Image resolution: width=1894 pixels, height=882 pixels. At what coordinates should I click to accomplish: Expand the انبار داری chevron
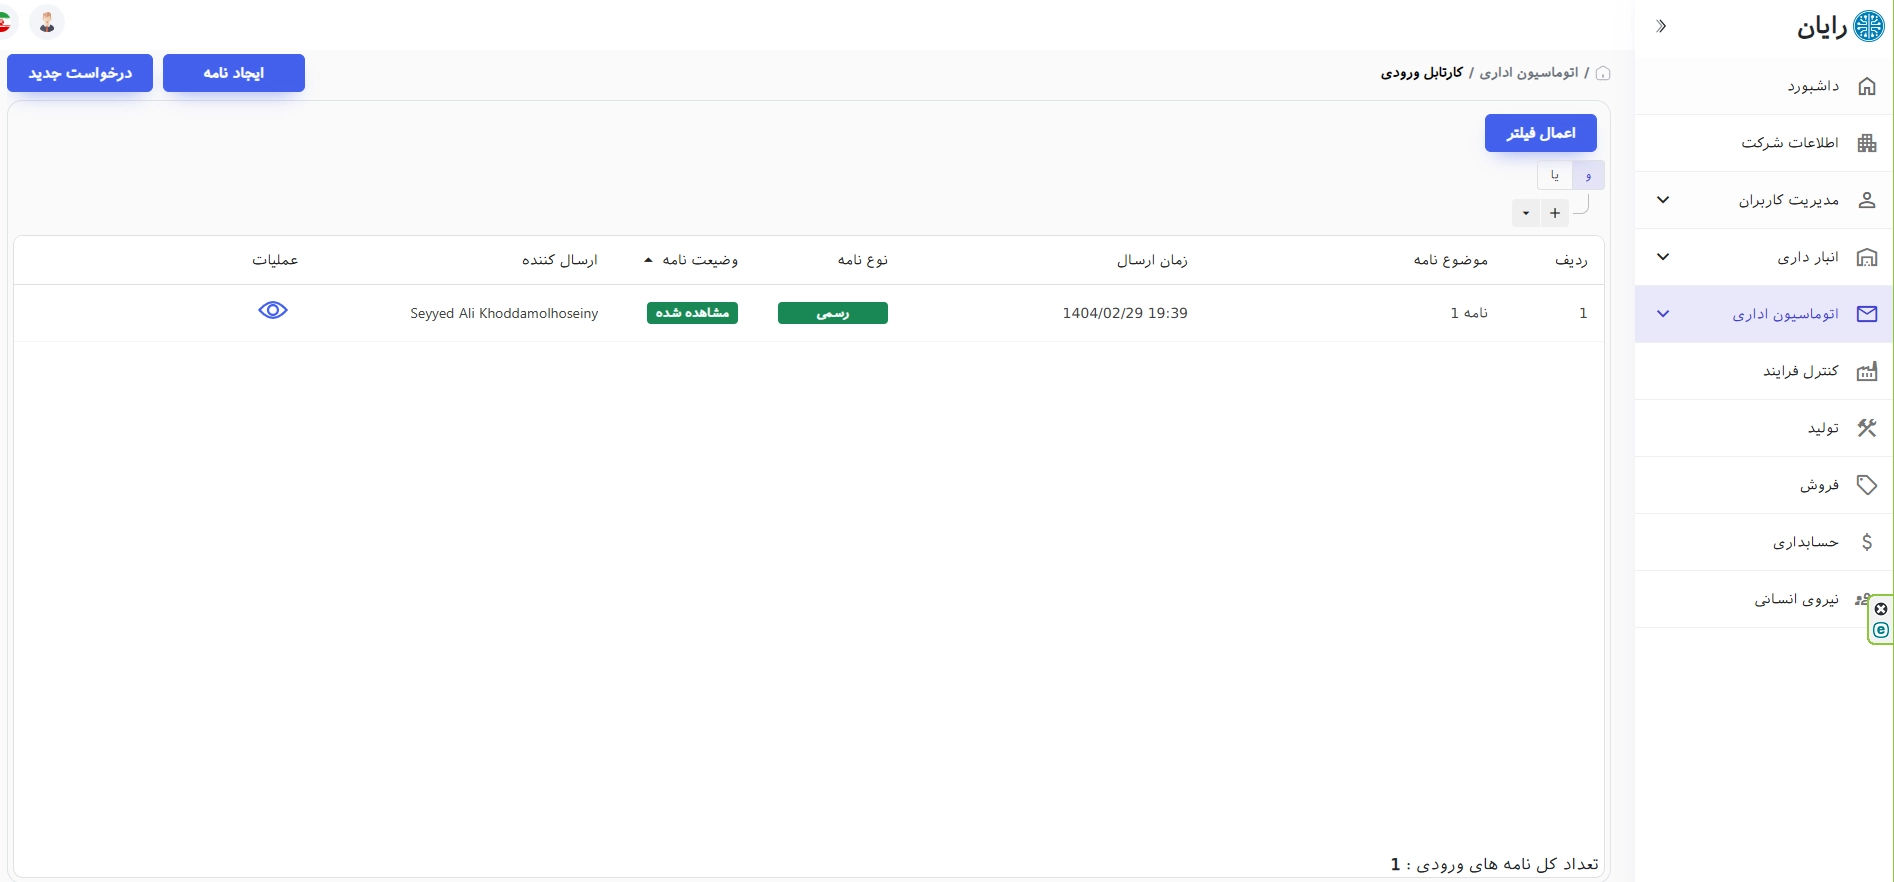point(1663,257)
